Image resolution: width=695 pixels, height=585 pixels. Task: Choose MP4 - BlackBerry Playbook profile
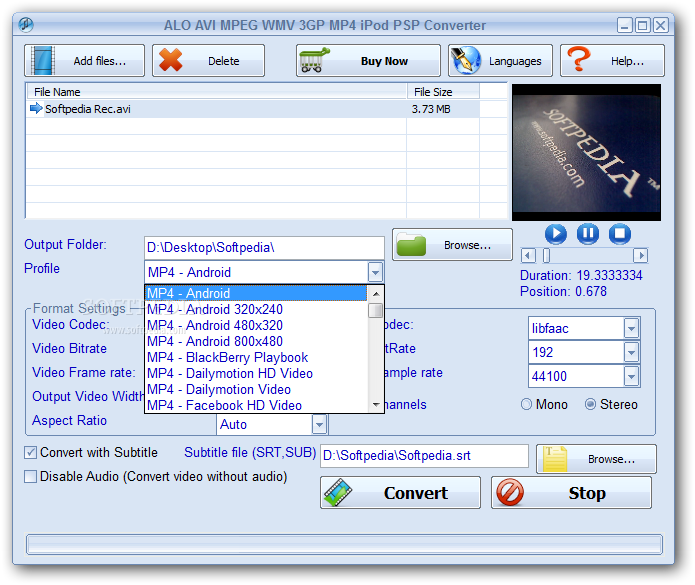[x=257, y=357]
